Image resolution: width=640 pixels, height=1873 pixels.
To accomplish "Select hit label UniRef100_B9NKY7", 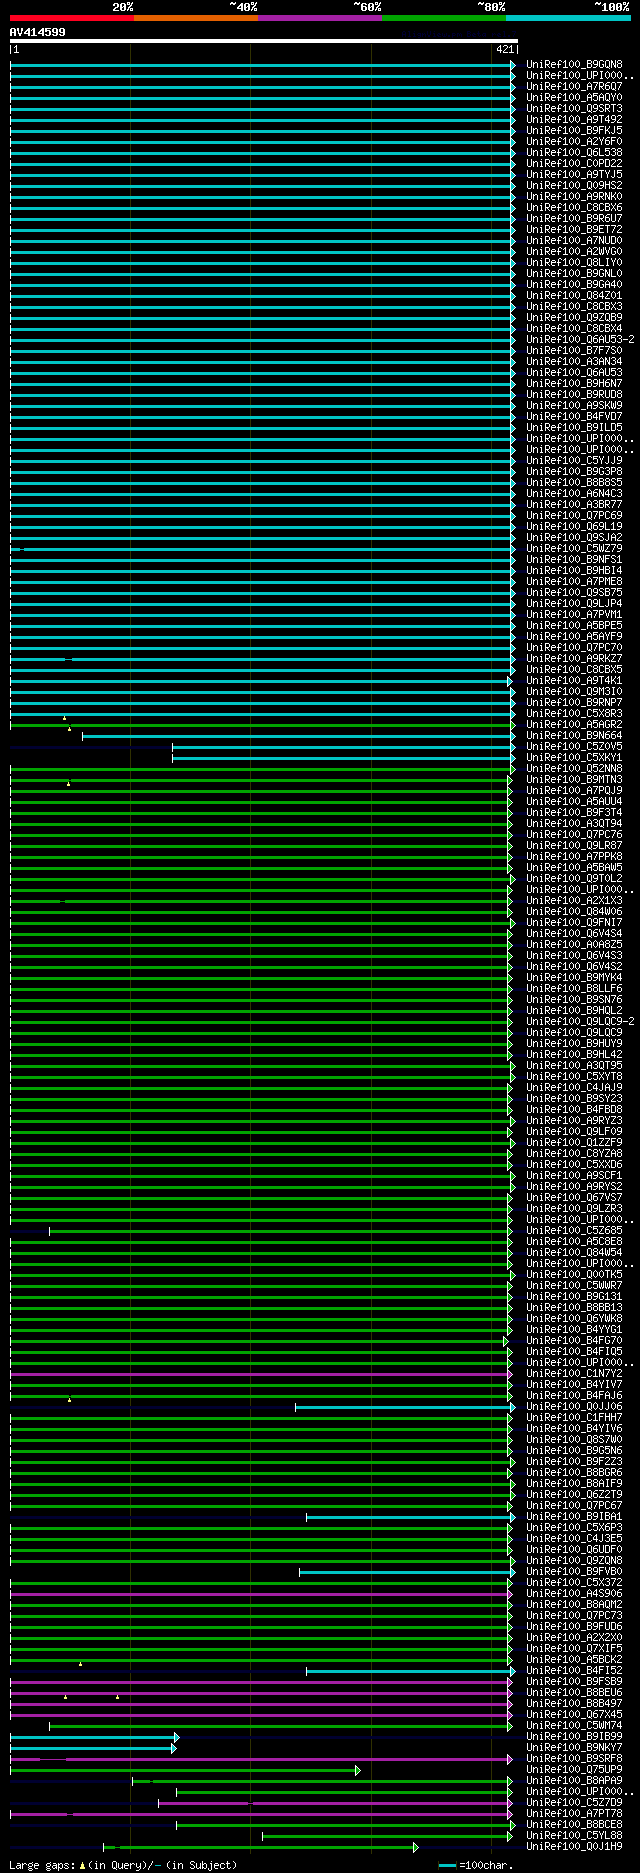I will tap(574, 1748).
